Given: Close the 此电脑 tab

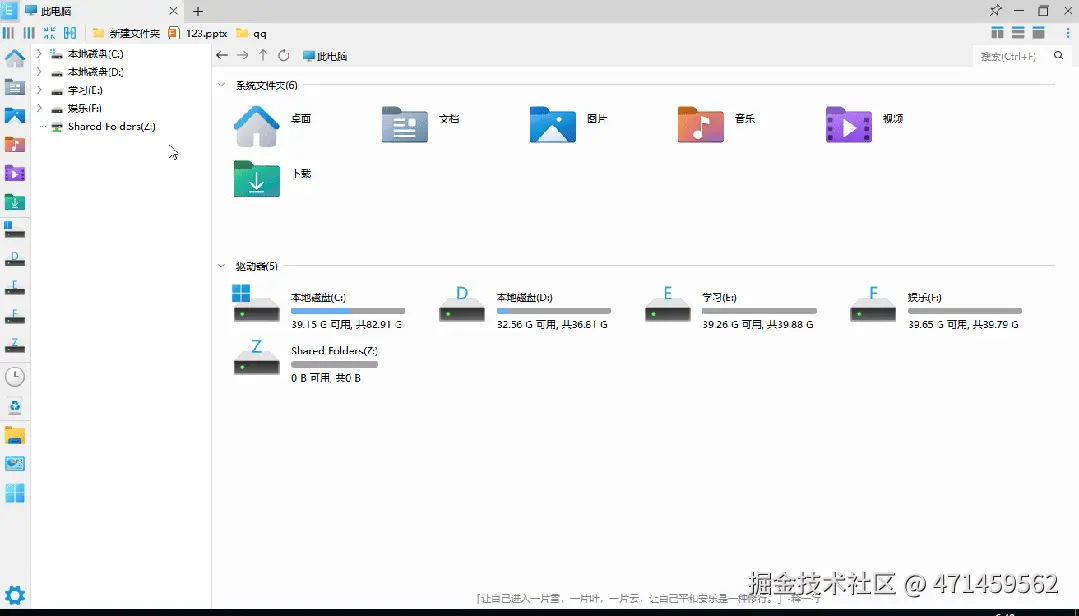Looking at the screenshot, I should point(173,11).
